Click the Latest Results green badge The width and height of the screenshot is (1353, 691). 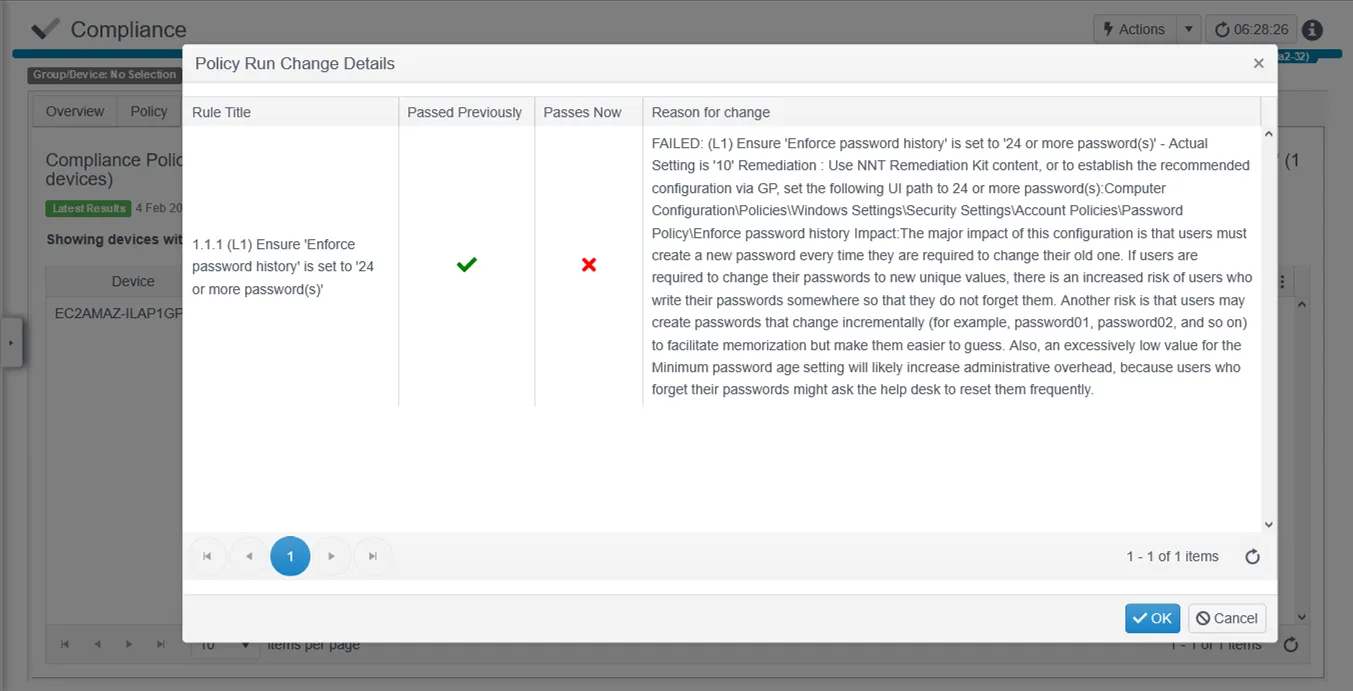pyautogui.click(x=88, y=208)
